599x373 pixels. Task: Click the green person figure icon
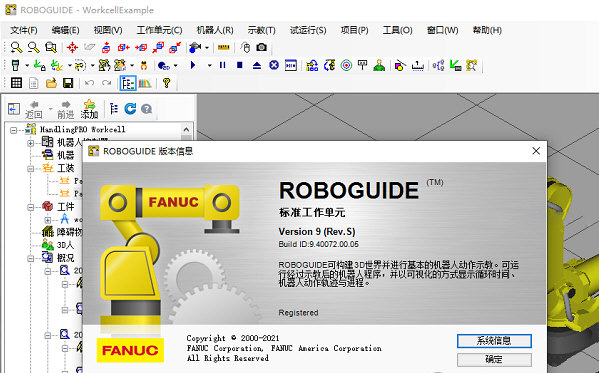click(x=379, y=65)
